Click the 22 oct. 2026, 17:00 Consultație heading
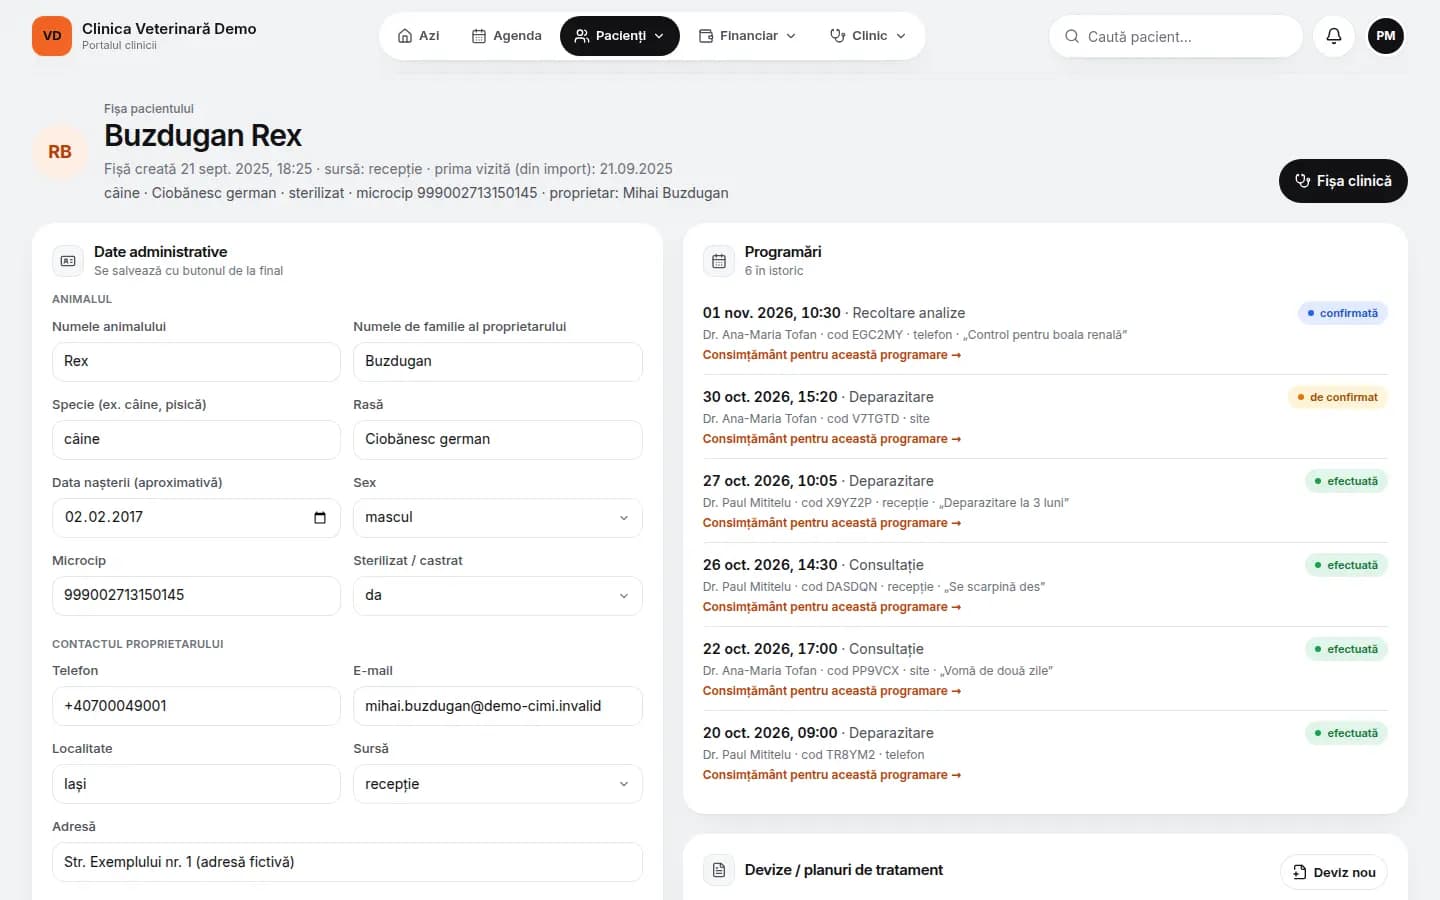 pos(813,649)
